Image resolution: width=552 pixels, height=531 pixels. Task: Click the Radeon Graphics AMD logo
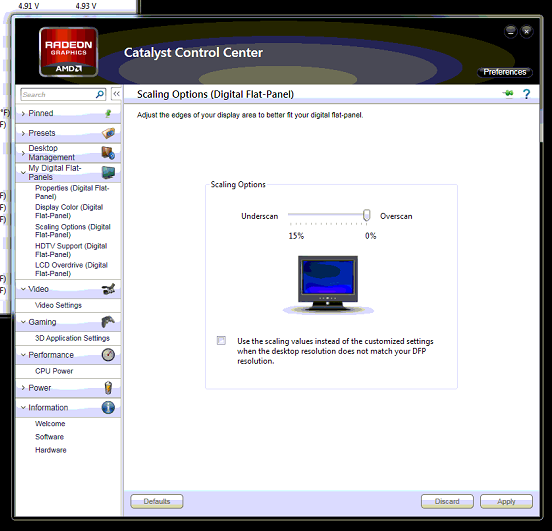69,52
